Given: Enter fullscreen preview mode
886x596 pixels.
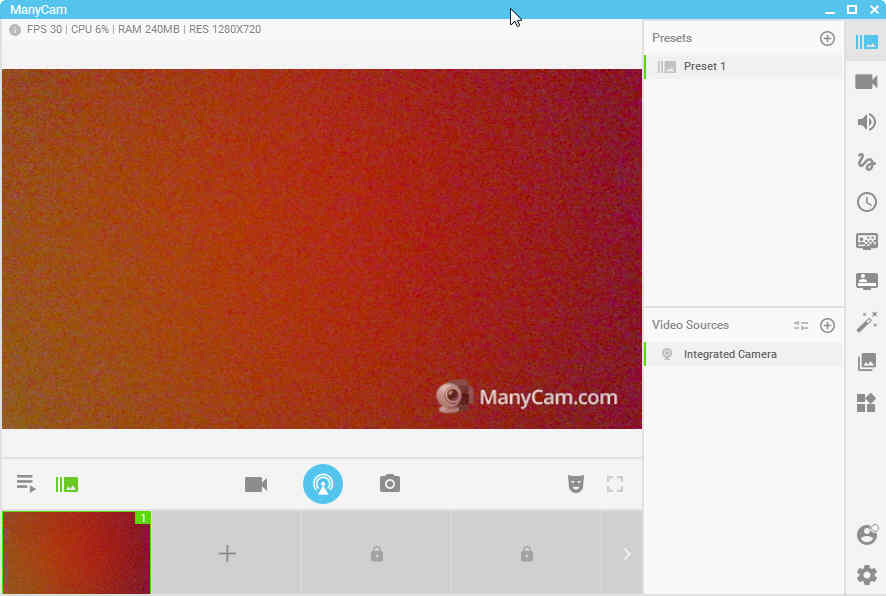Looking at the screenshot, I should point(615,483).
